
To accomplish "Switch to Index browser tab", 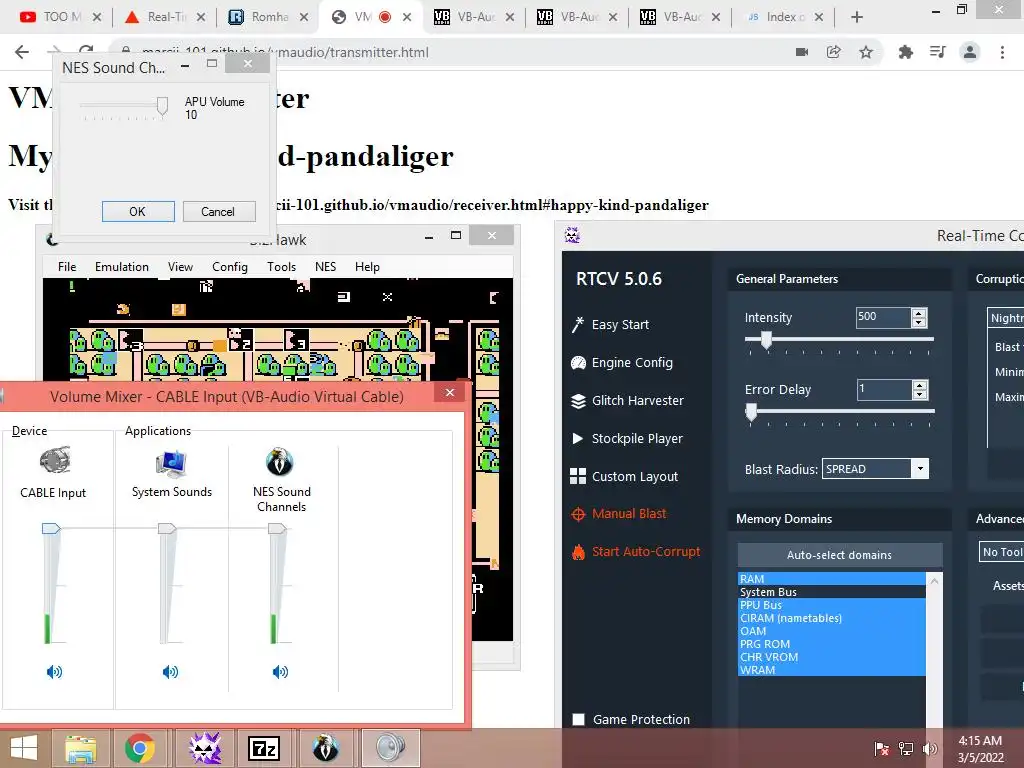I will (x=784, y=17).
